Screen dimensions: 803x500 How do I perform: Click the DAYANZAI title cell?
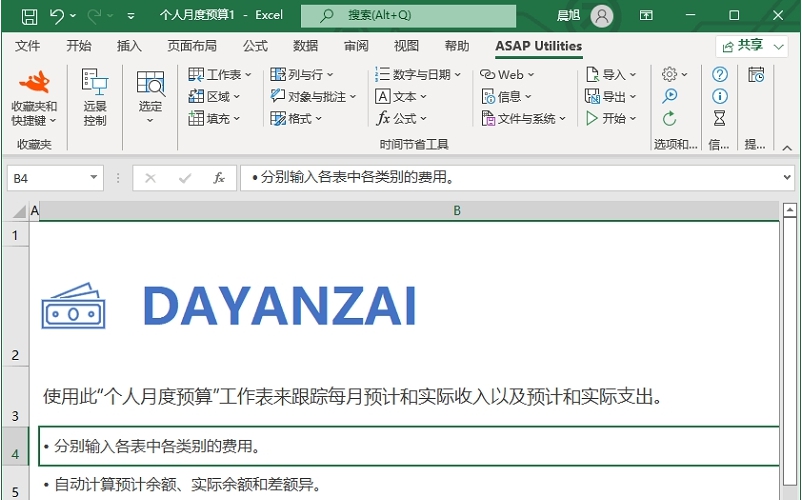[x=279, y=306]
